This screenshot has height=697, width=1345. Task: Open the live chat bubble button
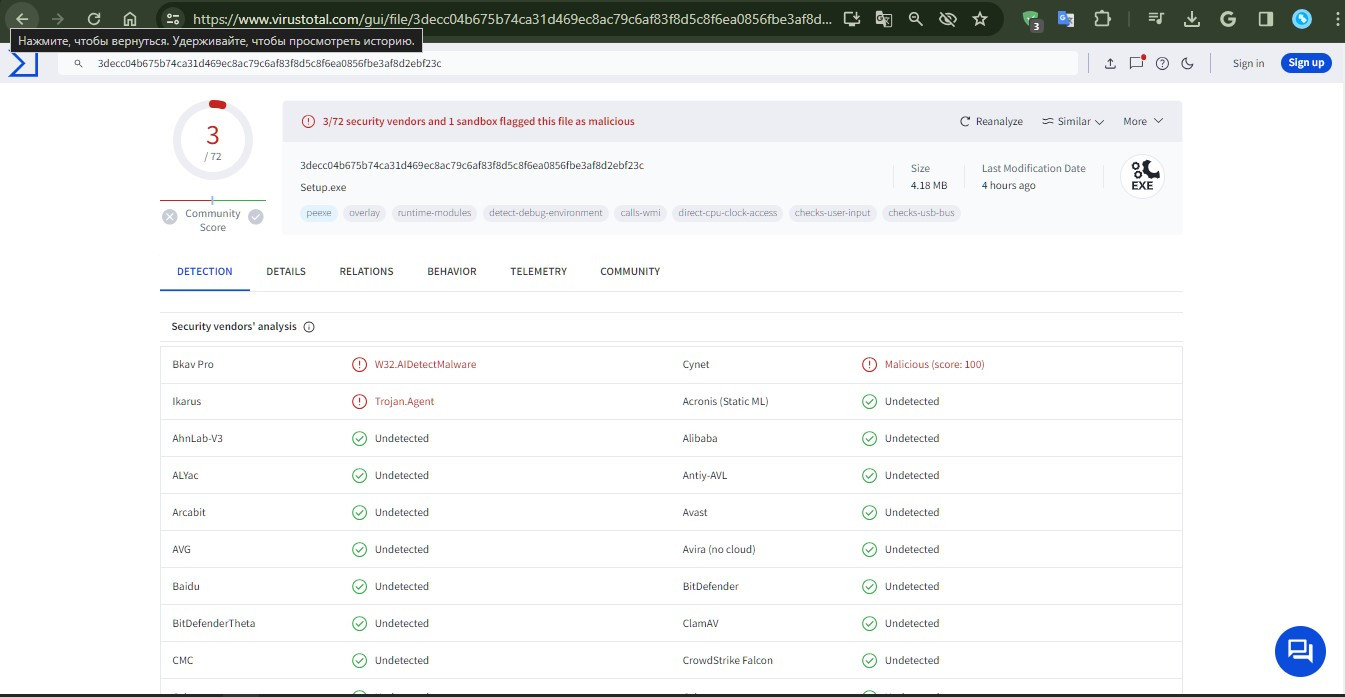pos(1300,652)
